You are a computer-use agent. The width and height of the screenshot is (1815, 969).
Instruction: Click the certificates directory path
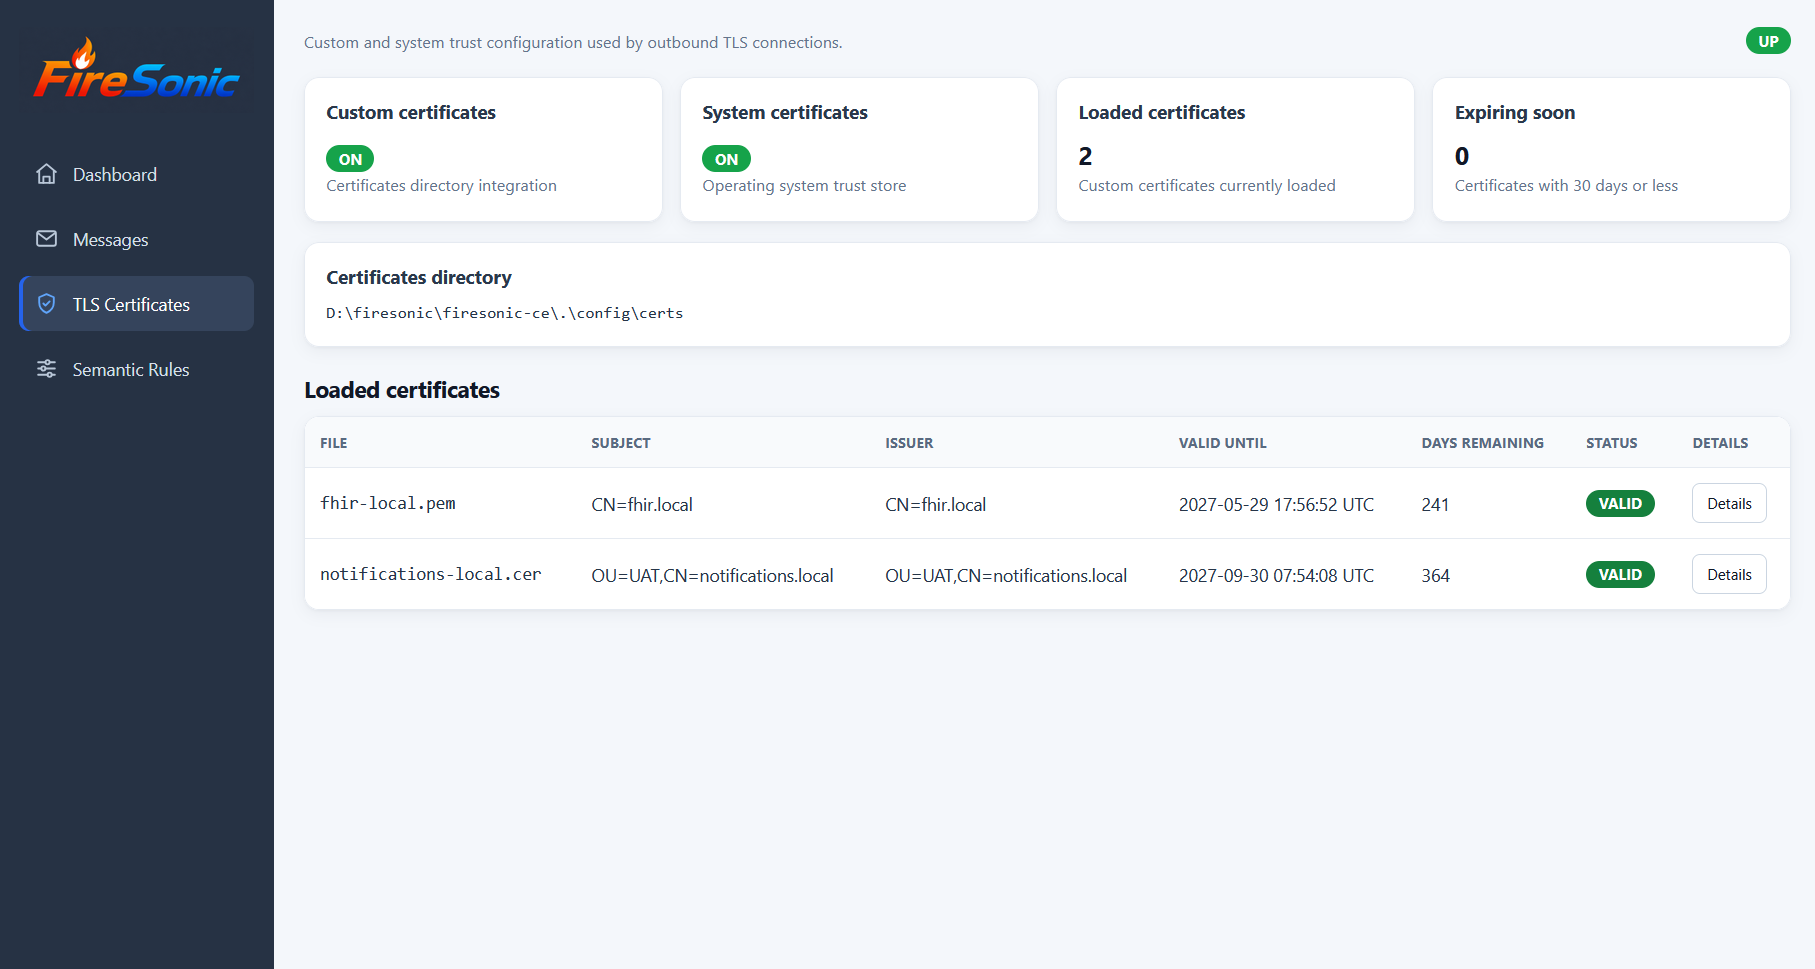pos(505,313)
